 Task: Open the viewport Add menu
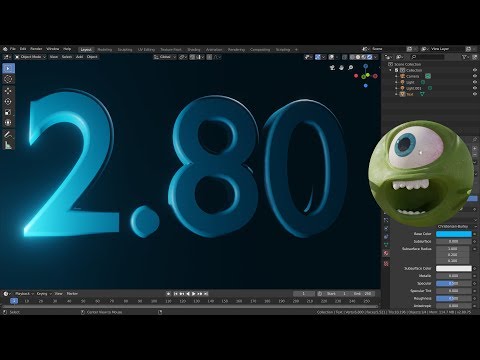click(x=79, y=57)
